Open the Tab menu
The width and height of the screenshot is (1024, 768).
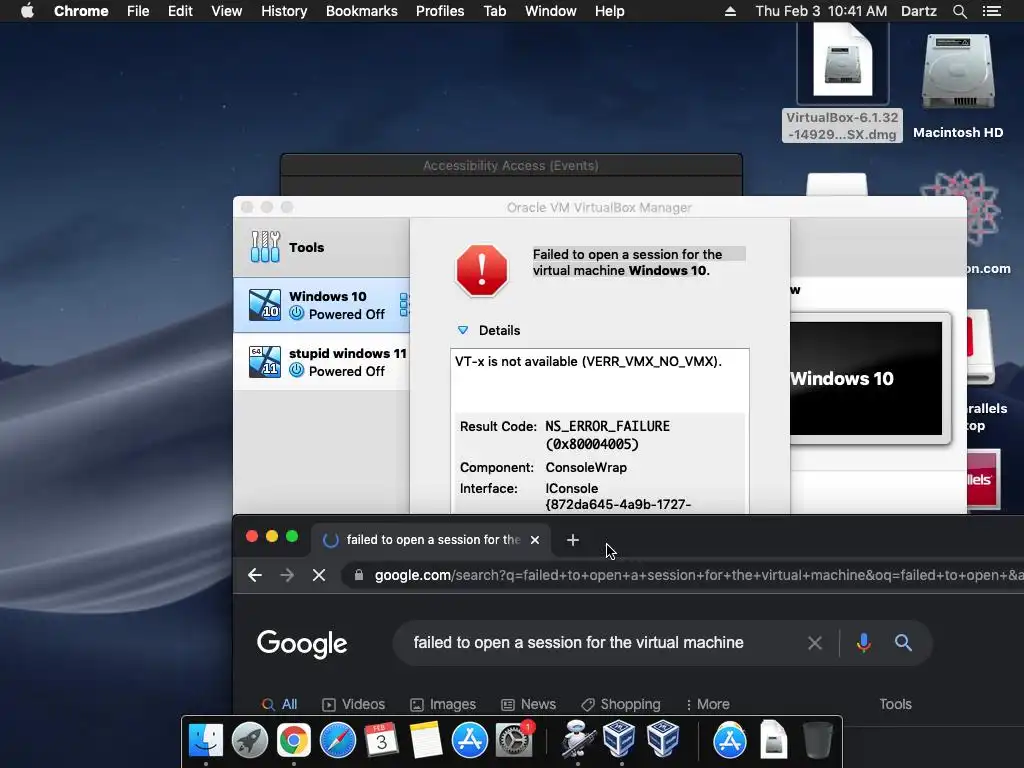click(495, 11)
